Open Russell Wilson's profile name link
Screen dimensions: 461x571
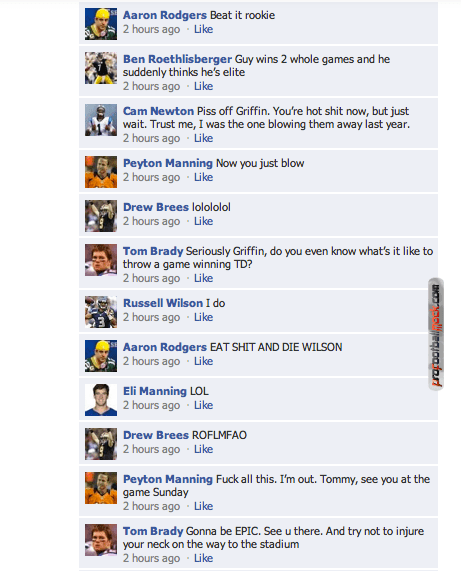(x=163, y=303)
